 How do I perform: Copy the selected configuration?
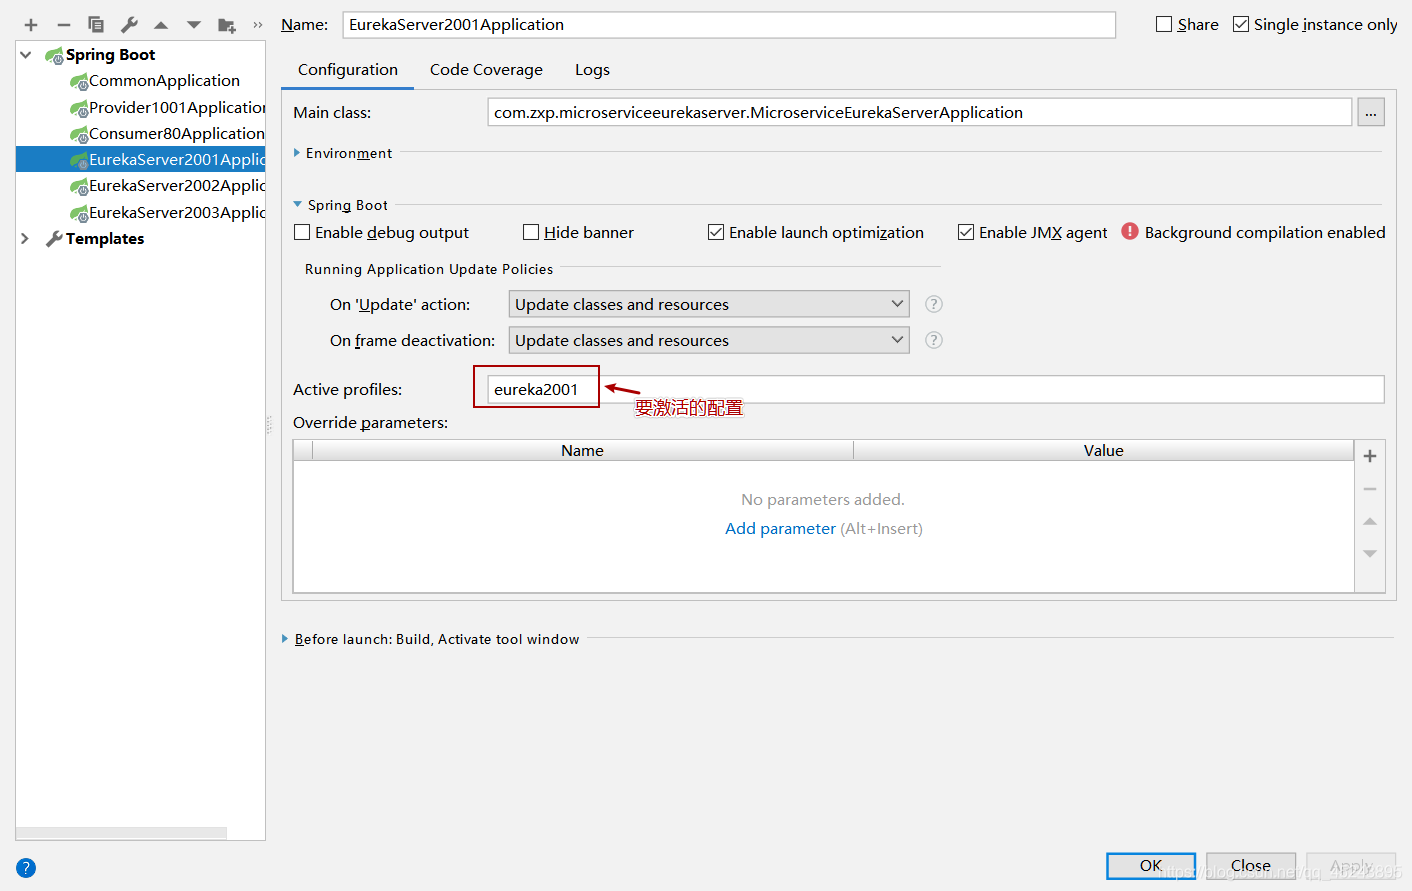96,25
